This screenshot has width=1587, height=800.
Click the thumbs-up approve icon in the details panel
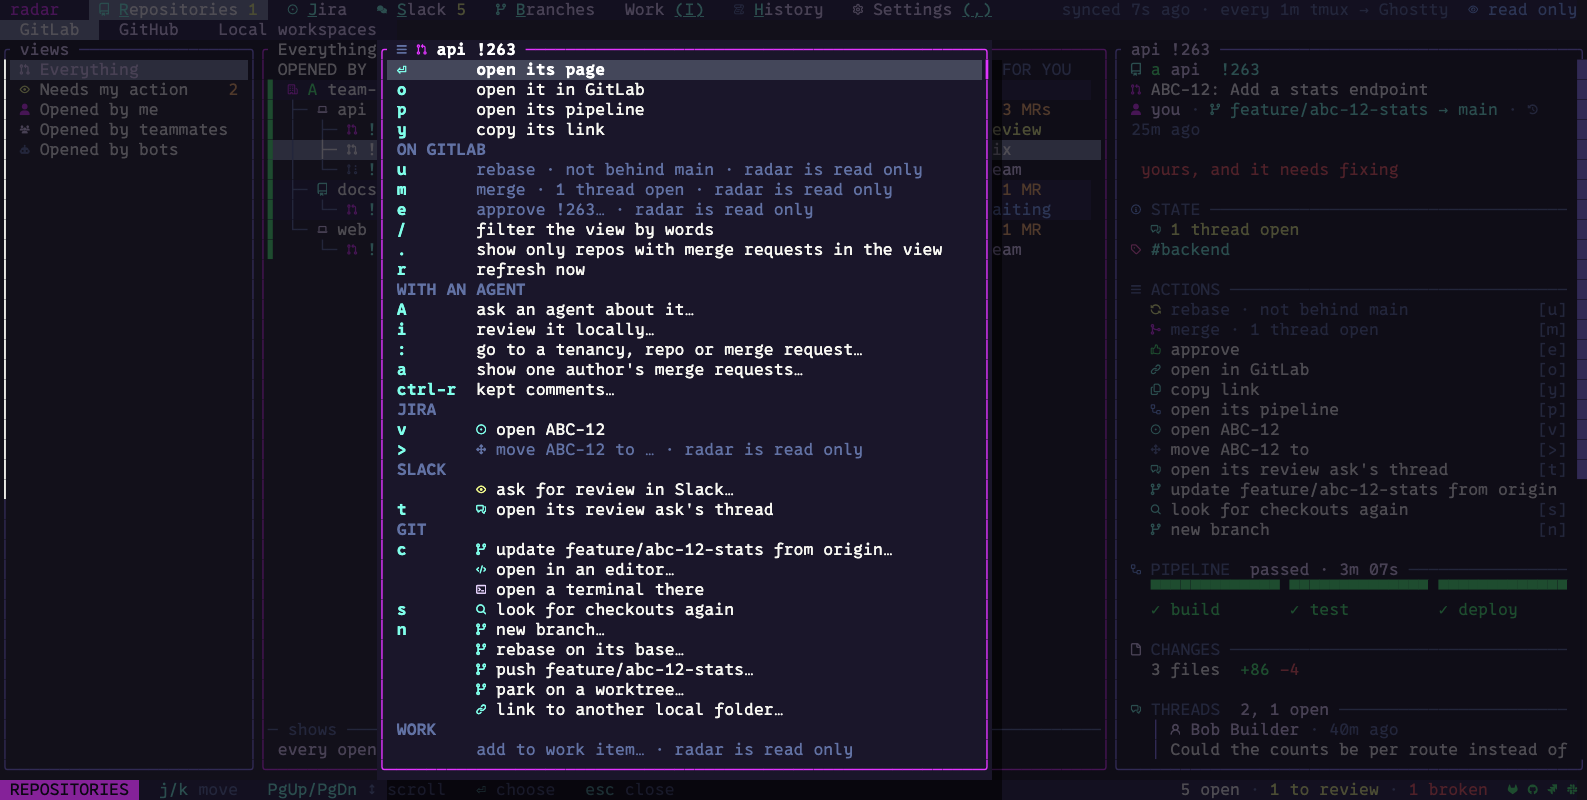click(1156, 350)
